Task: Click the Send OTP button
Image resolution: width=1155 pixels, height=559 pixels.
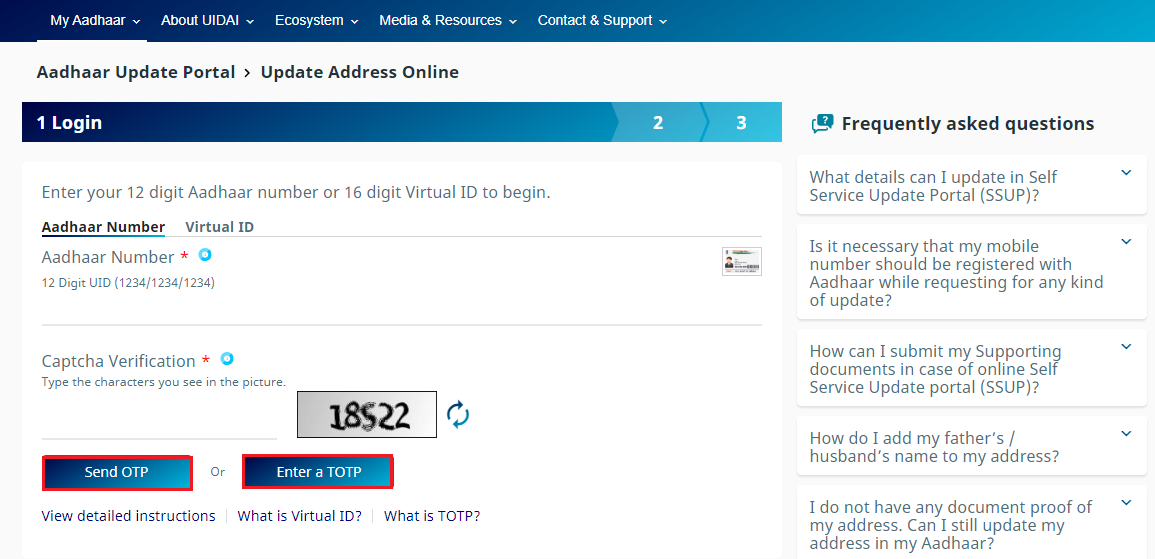Action: point(117,472)
